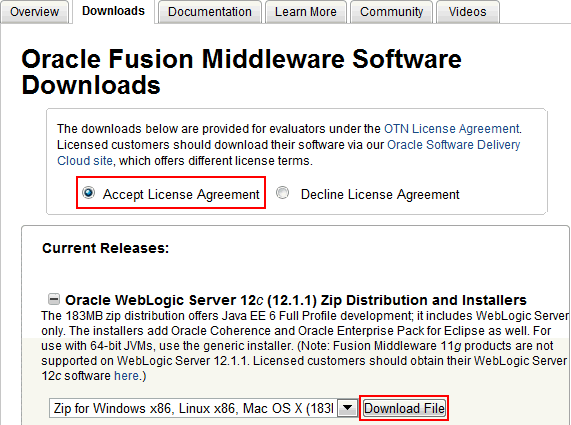Screen dimensions: 571x425
Task: Collapse the WebLogic Server 12c section
Action: point(54,299)
